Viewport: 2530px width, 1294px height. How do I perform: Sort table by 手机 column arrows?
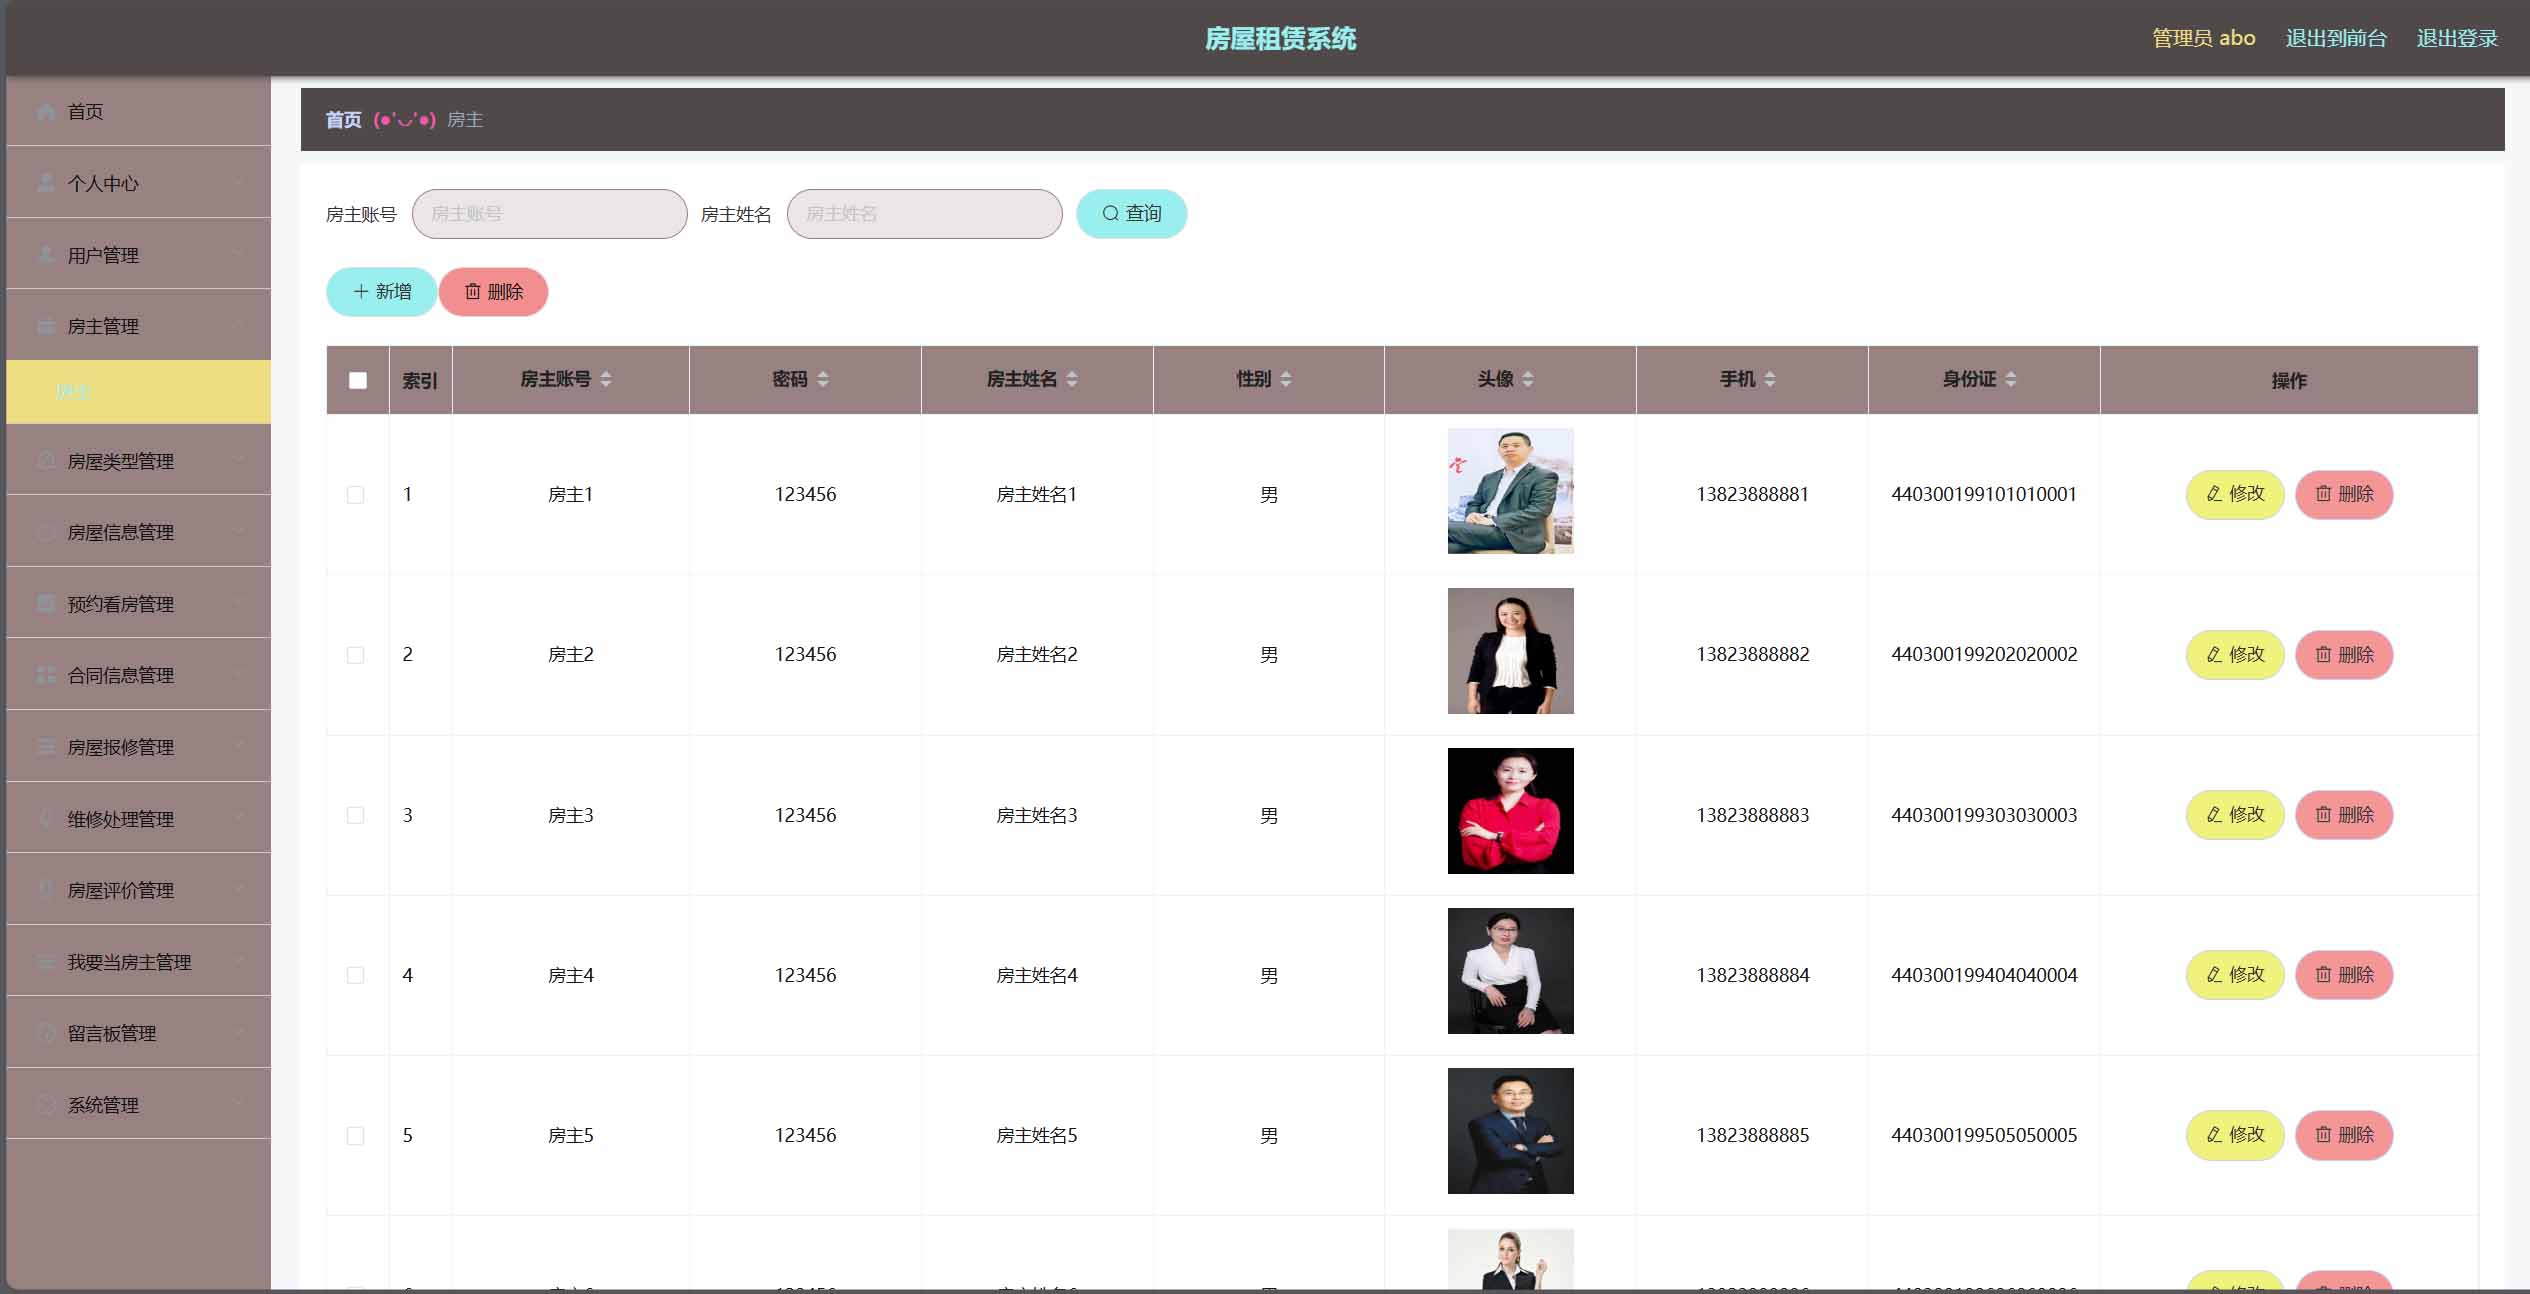1770,379
